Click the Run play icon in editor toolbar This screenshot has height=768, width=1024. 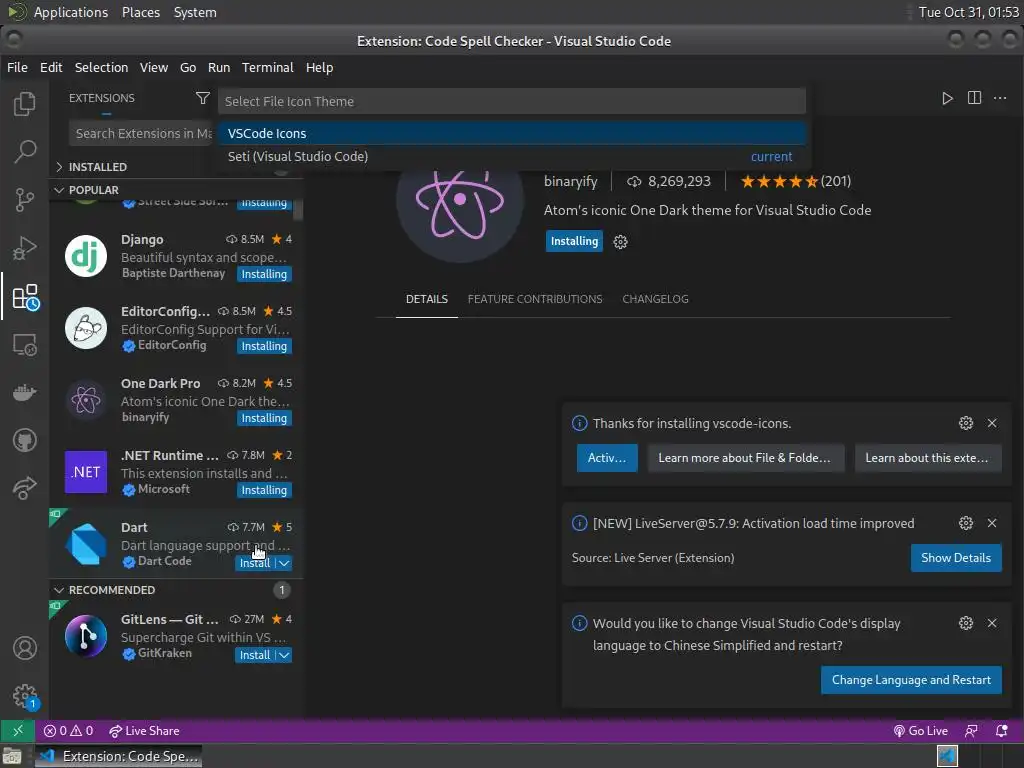(x=947, y=98)
